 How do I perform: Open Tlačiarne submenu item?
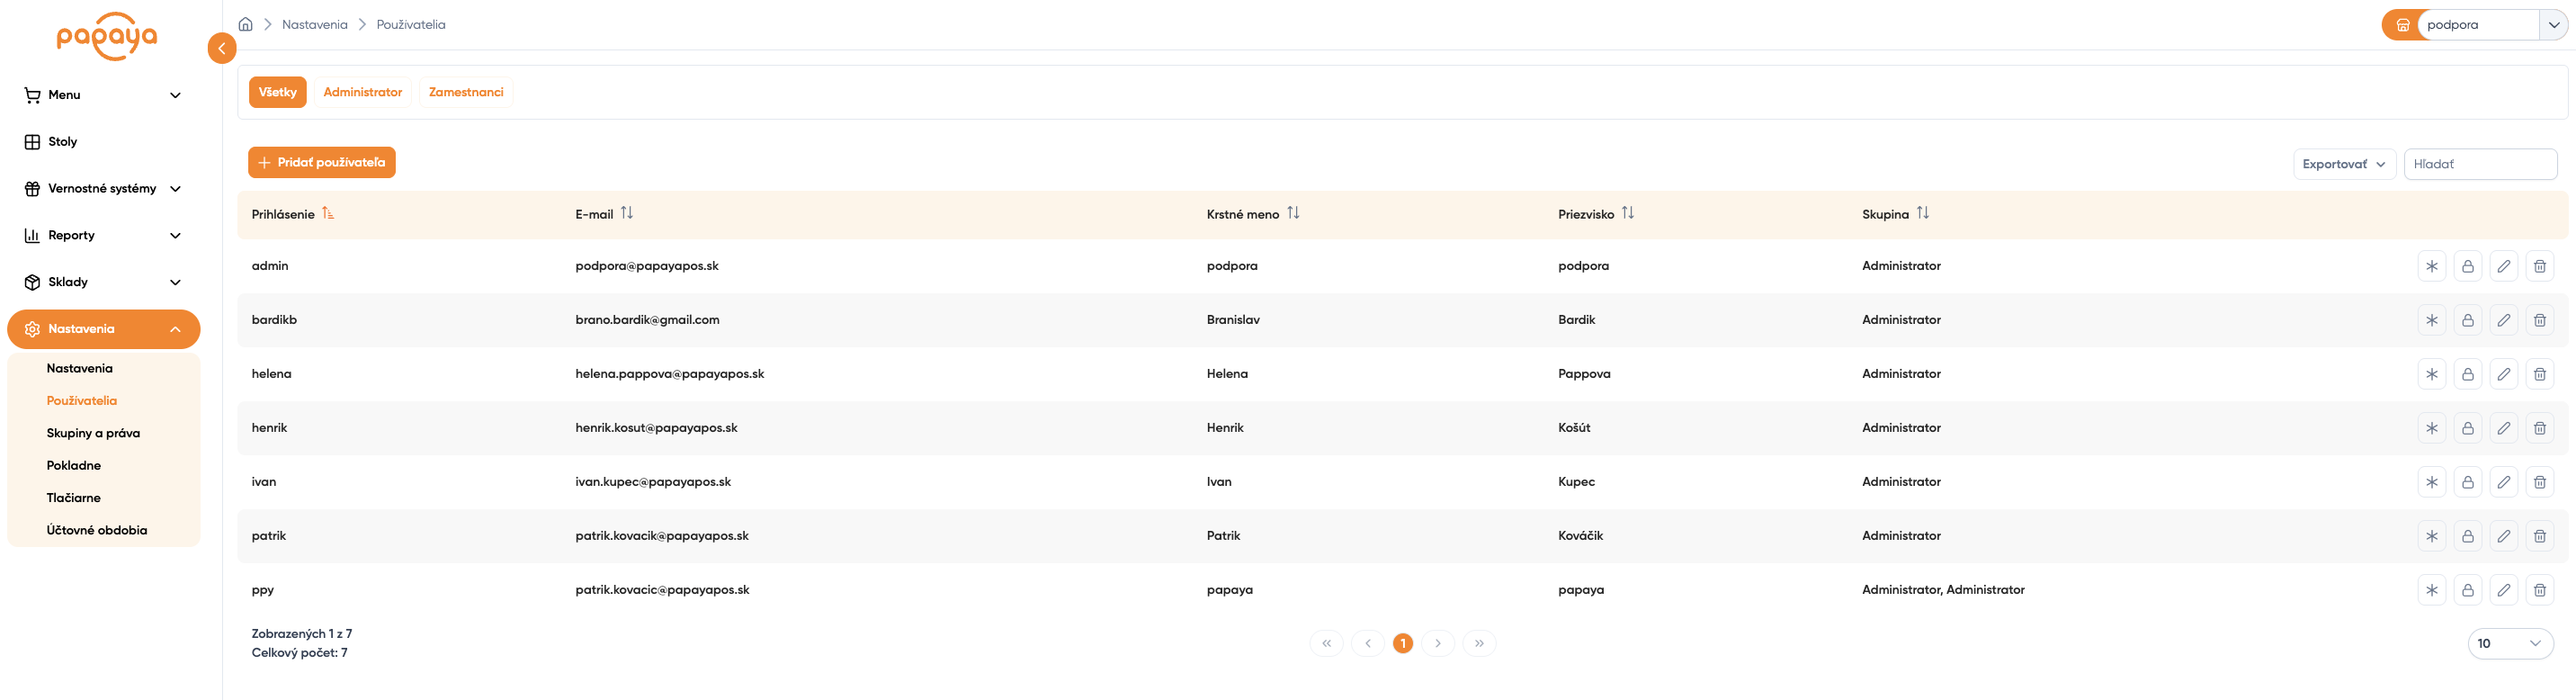point(74,498)
